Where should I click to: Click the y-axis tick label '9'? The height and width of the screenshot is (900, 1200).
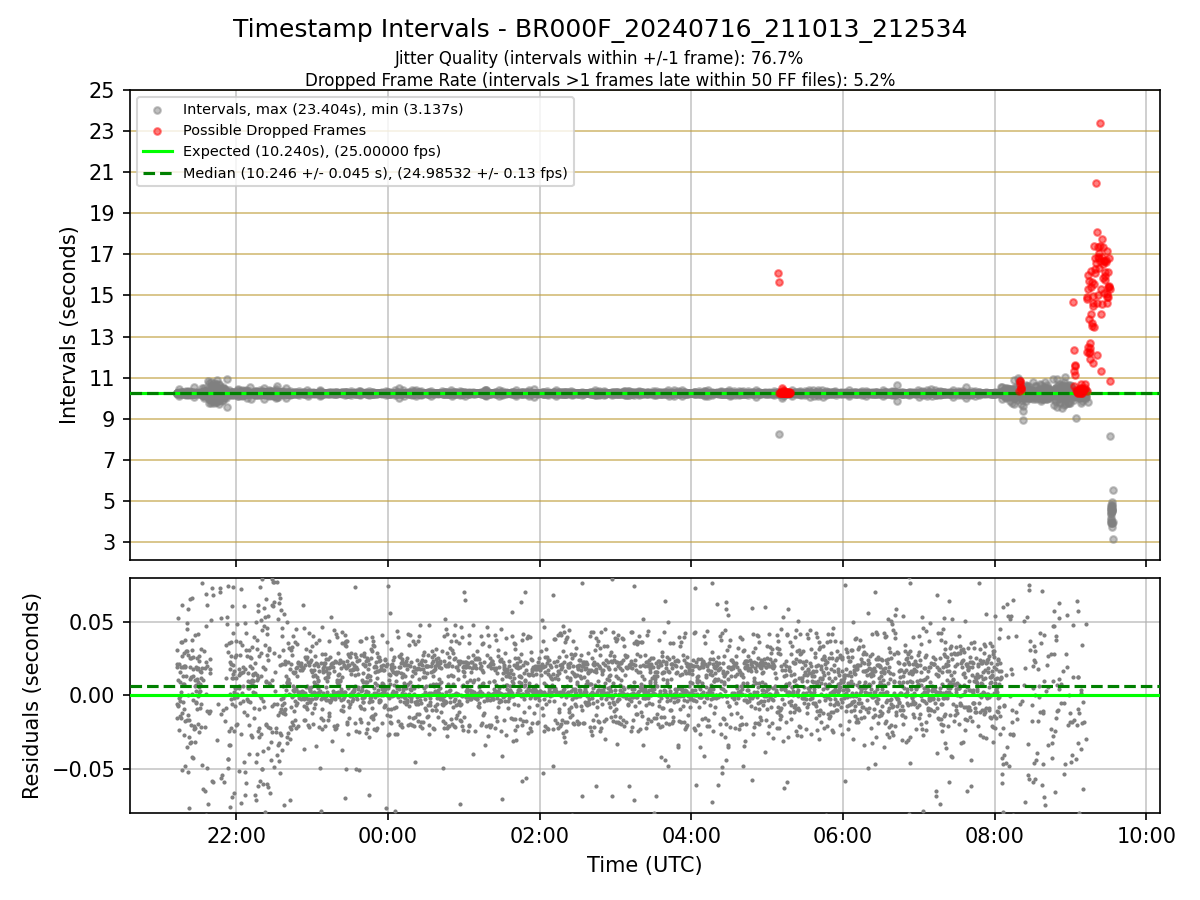click(108, 419)
